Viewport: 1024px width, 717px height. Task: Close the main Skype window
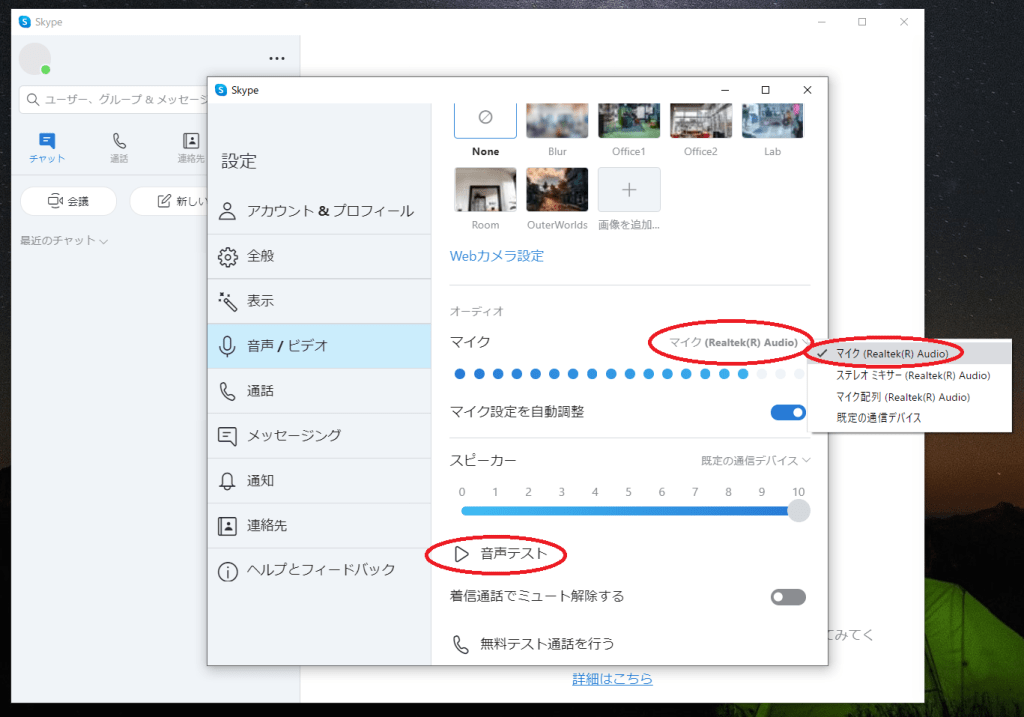point(904,22)
